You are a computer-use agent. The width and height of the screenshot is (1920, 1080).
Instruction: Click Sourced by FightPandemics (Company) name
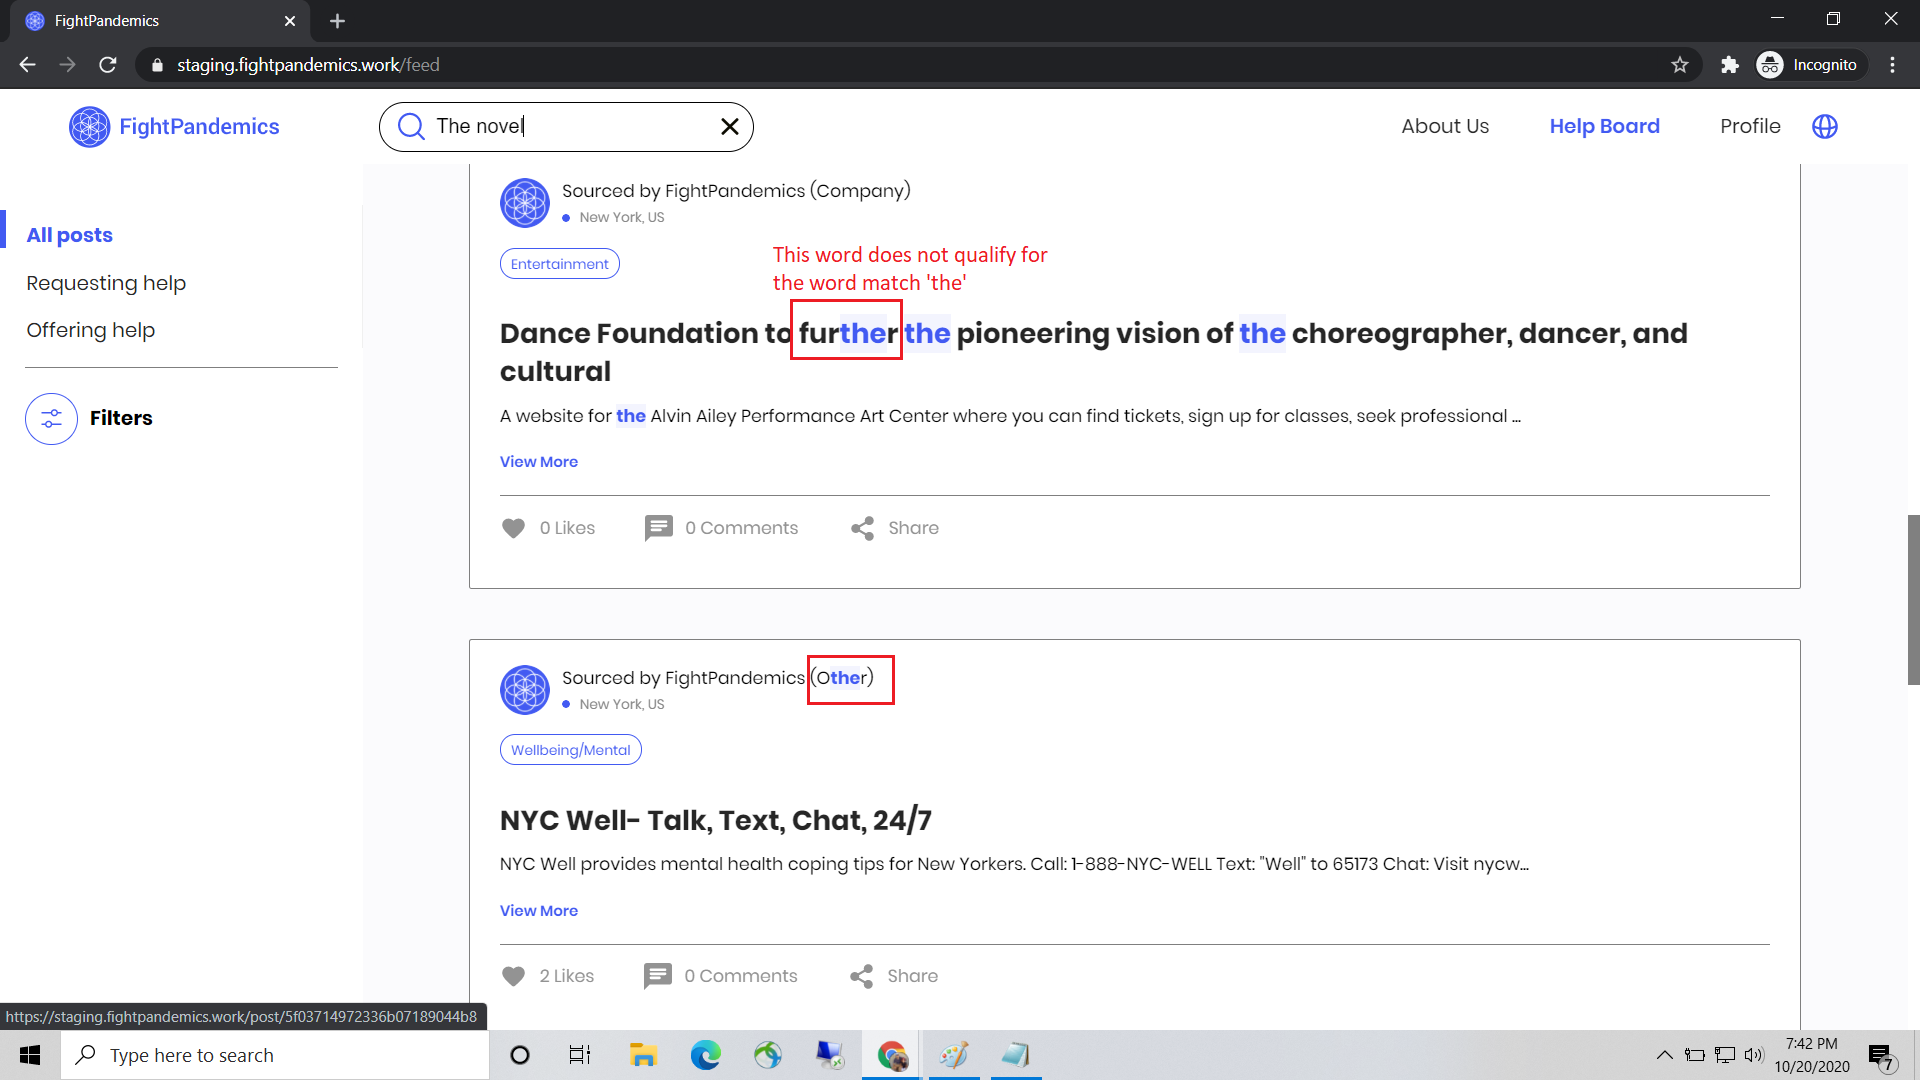tap(736, 191)
